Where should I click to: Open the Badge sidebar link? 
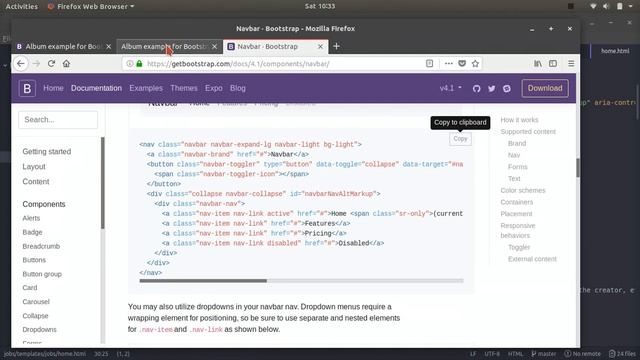coord(32,232)
